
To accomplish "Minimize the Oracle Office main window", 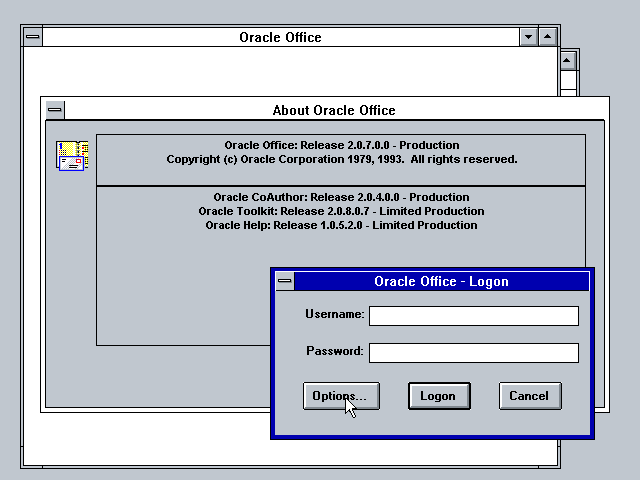I will pyautogui.click(x=528, y=37).
